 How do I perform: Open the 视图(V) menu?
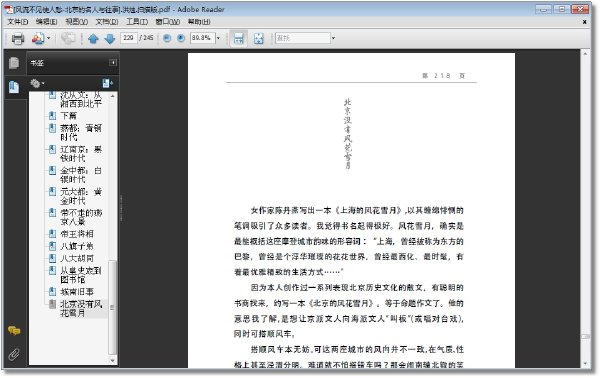point(77,22)
